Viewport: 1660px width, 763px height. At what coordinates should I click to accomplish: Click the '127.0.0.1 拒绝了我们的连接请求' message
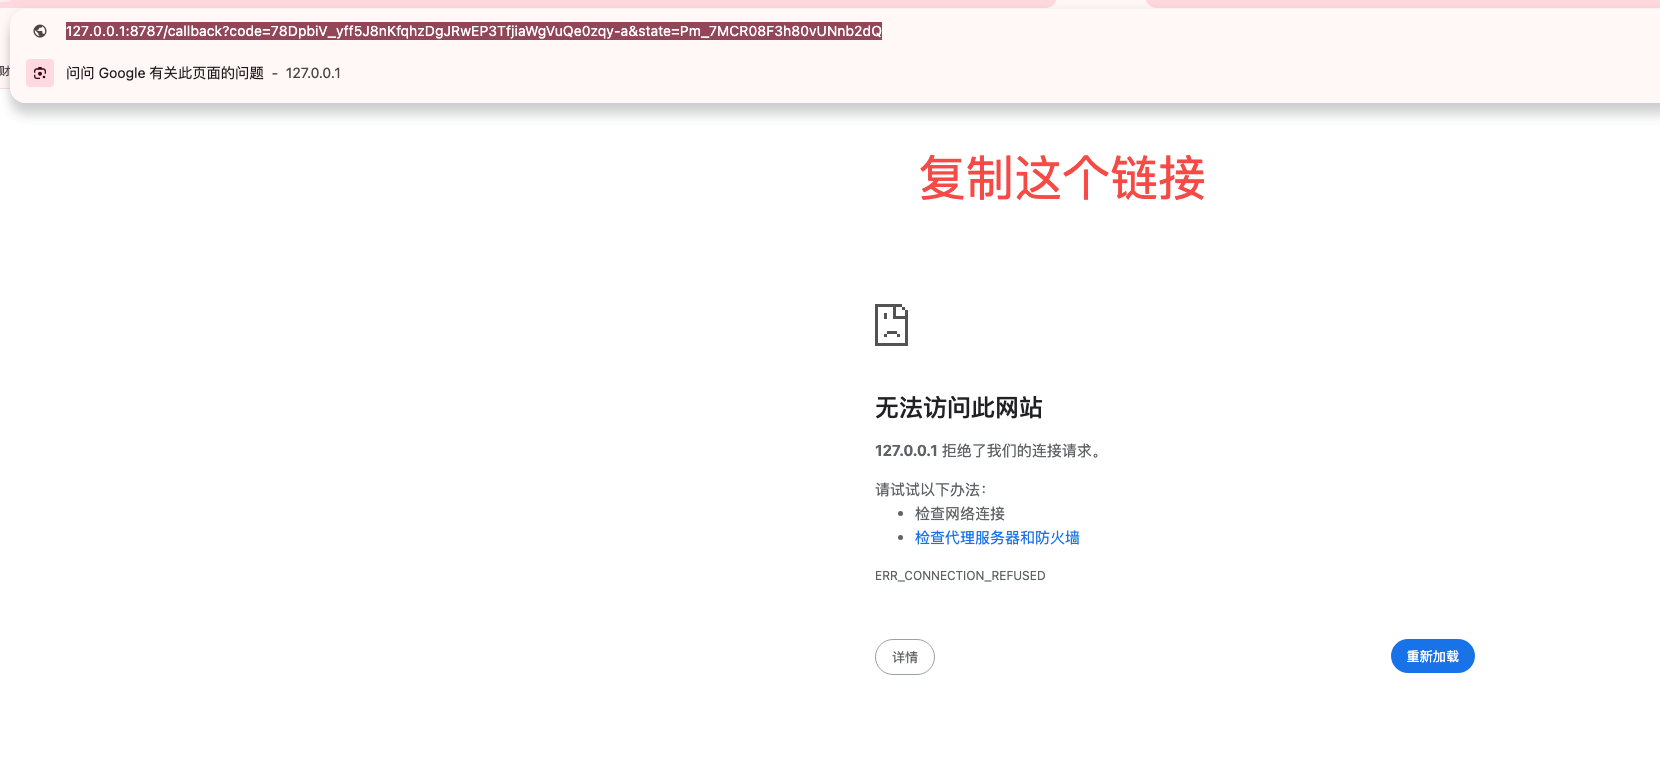click(x=990, y=451)
